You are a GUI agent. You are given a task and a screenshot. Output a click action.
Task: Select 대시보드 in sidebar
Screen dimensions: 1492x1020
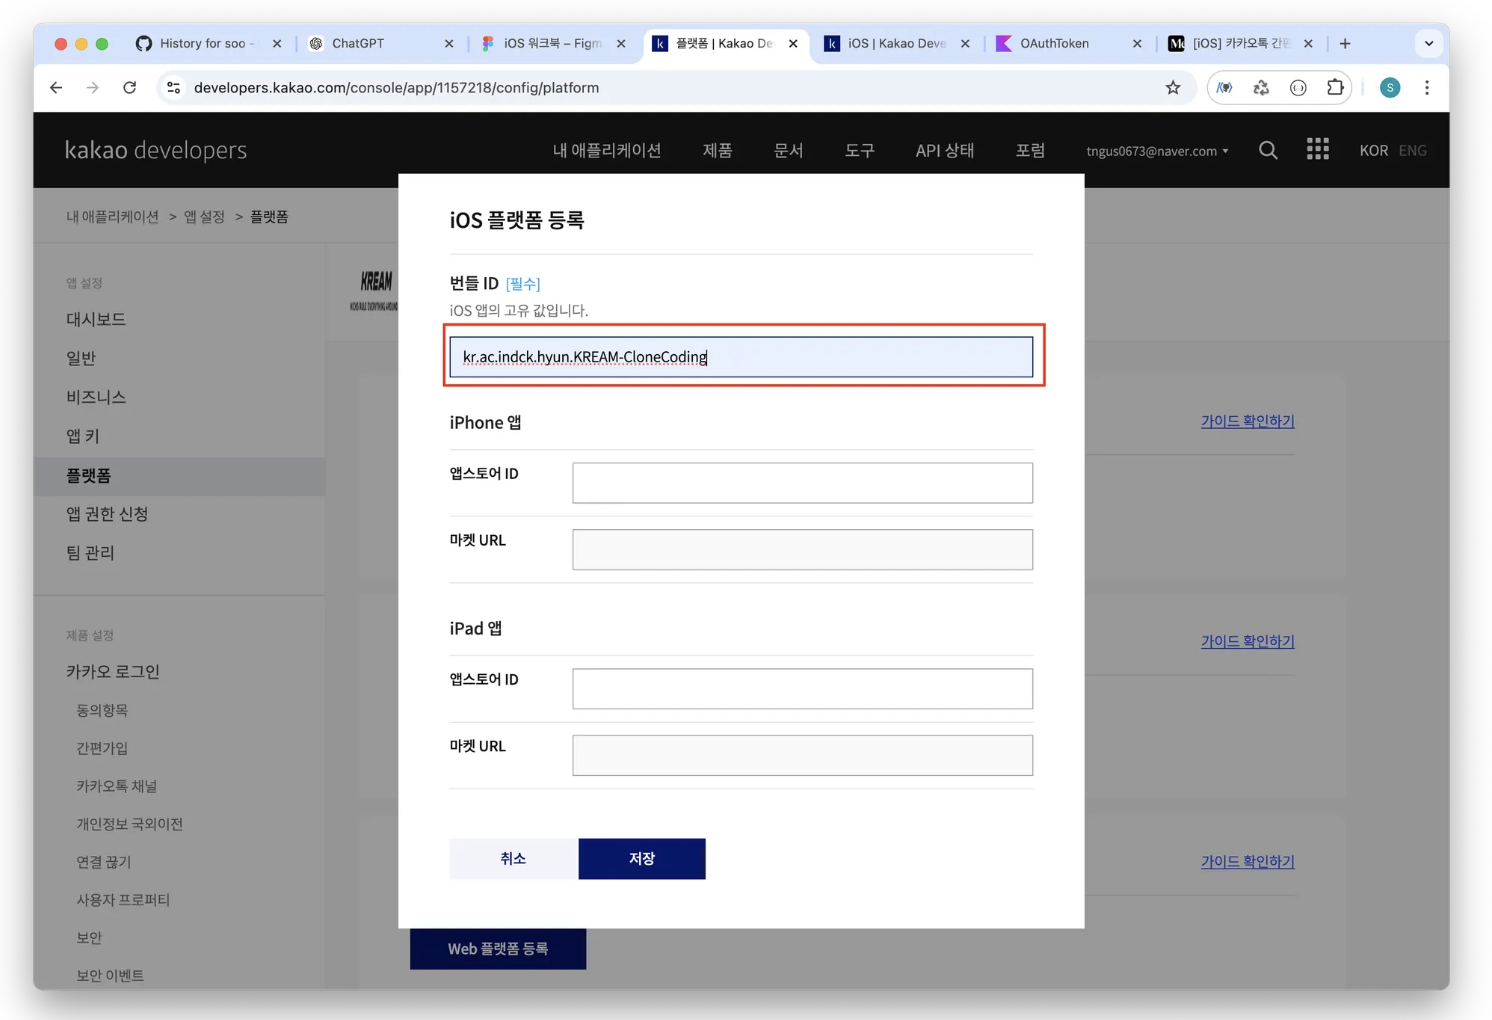point(96,319)
